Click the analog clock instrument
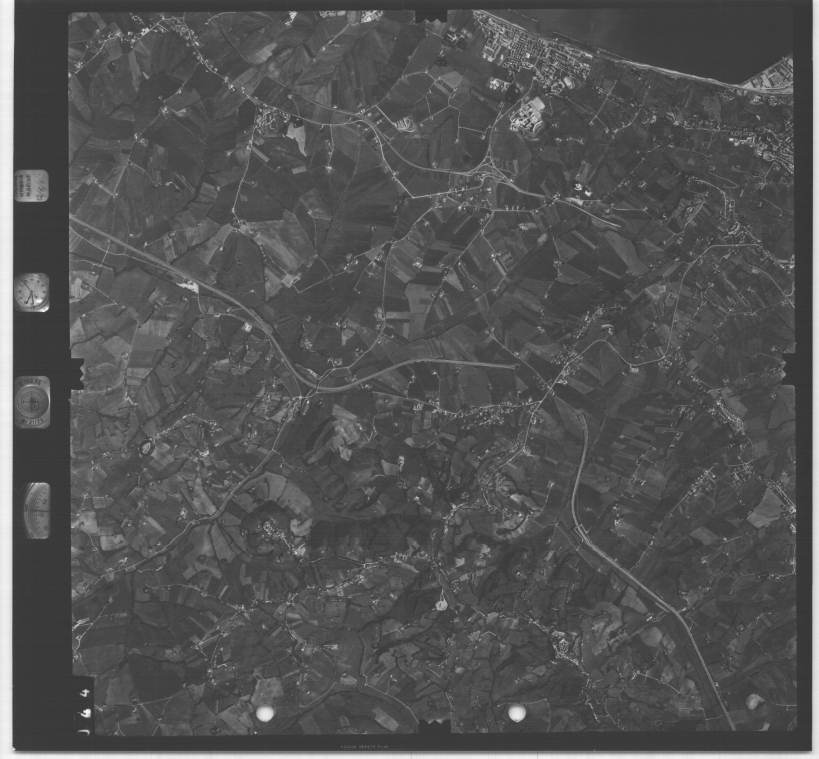 pyautogui.click(x=32, y=292)
